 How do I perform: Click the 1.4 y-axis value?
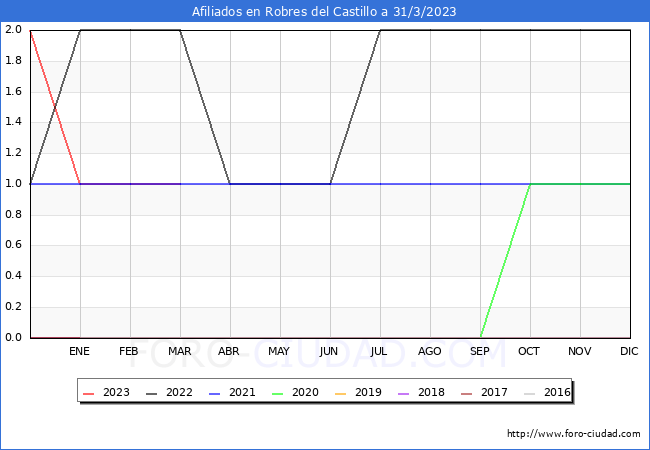click(x=13, y=122)
